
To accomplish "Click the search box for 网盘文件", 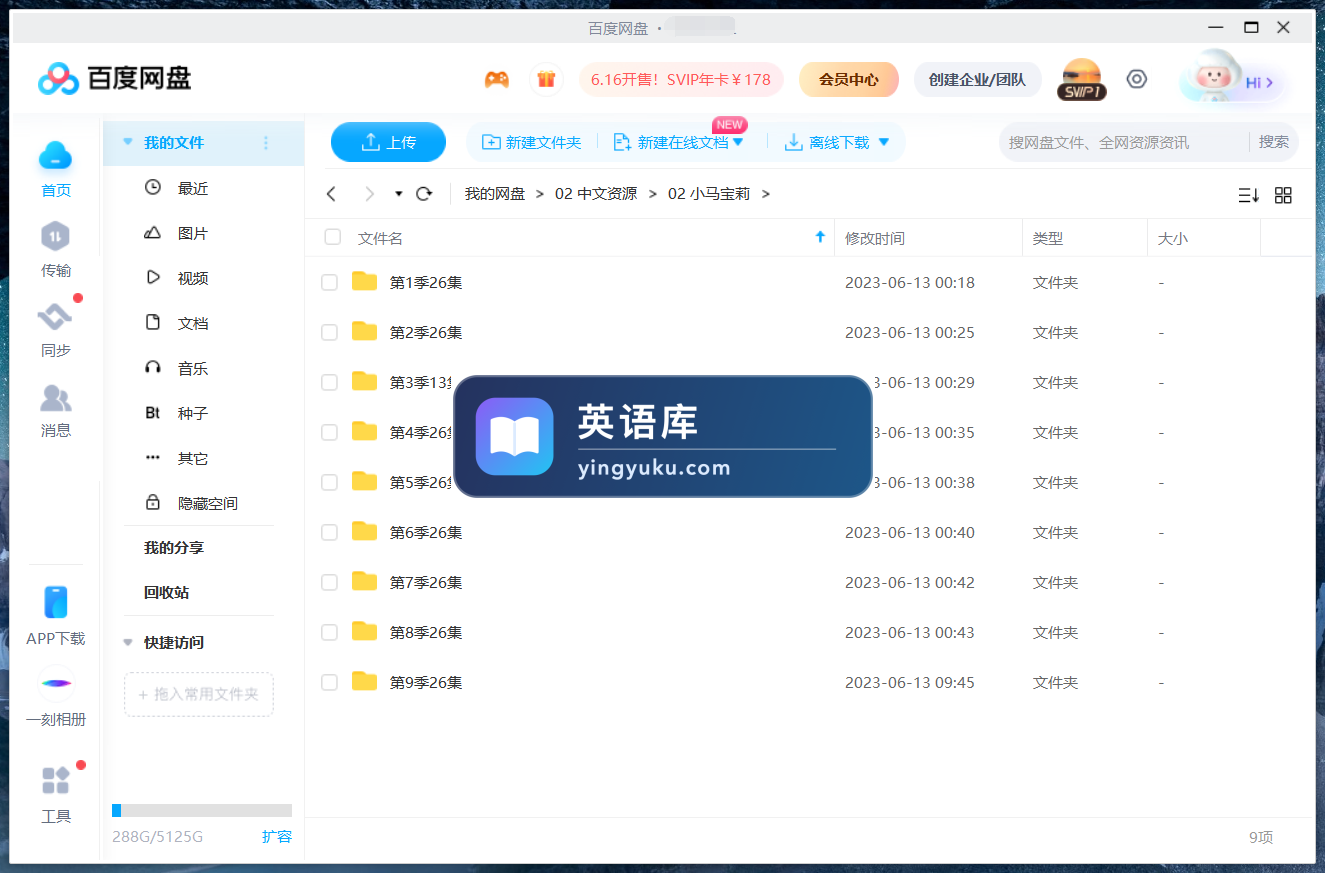I will point(1124,142).
